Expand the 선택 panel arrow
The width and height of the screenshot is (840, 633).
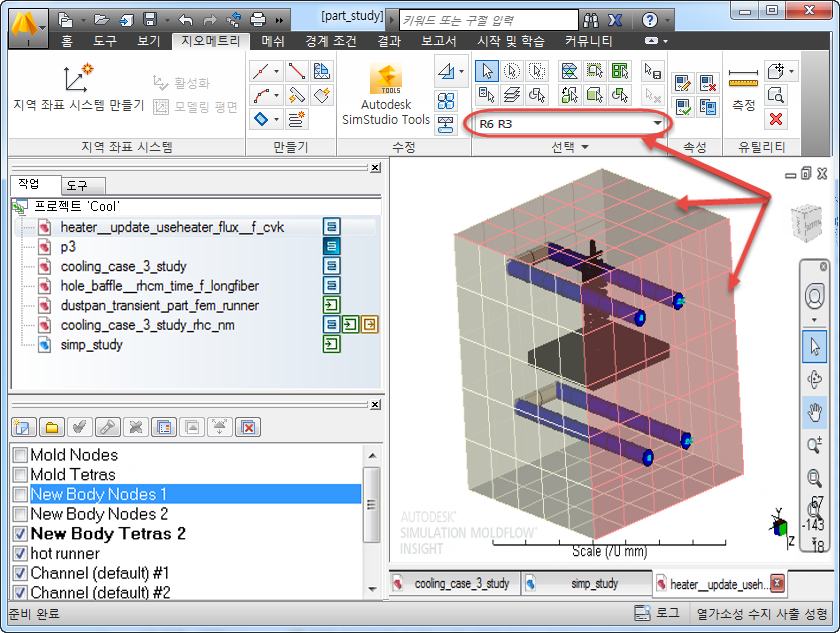[585, 147]
